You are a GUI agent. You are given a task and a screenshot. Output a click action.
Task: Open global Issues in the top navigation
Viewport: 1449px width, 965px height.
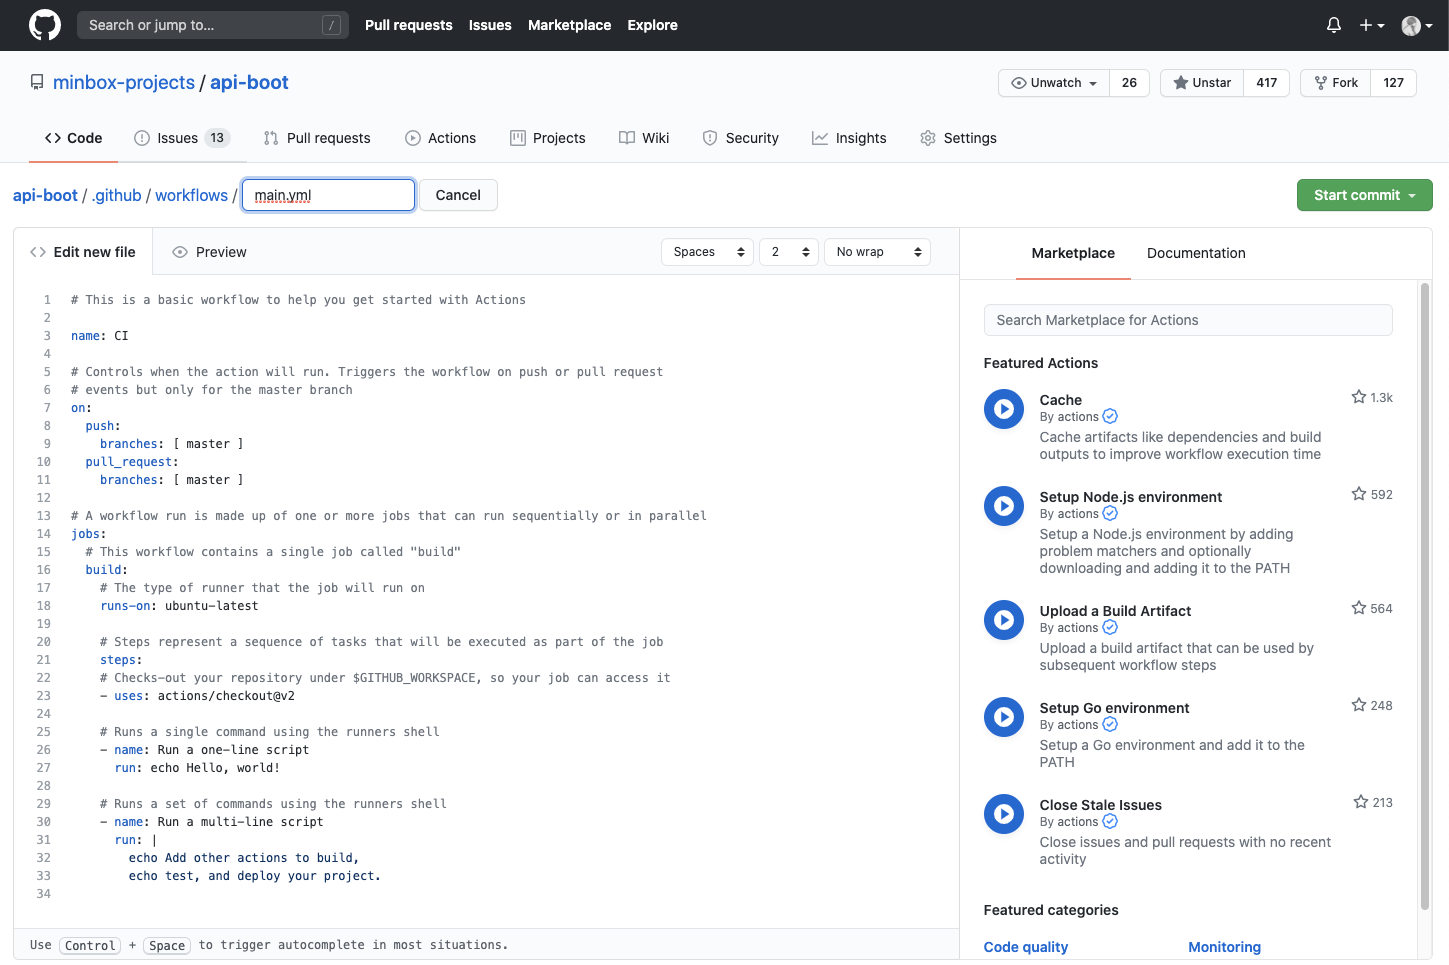point(490,25)
